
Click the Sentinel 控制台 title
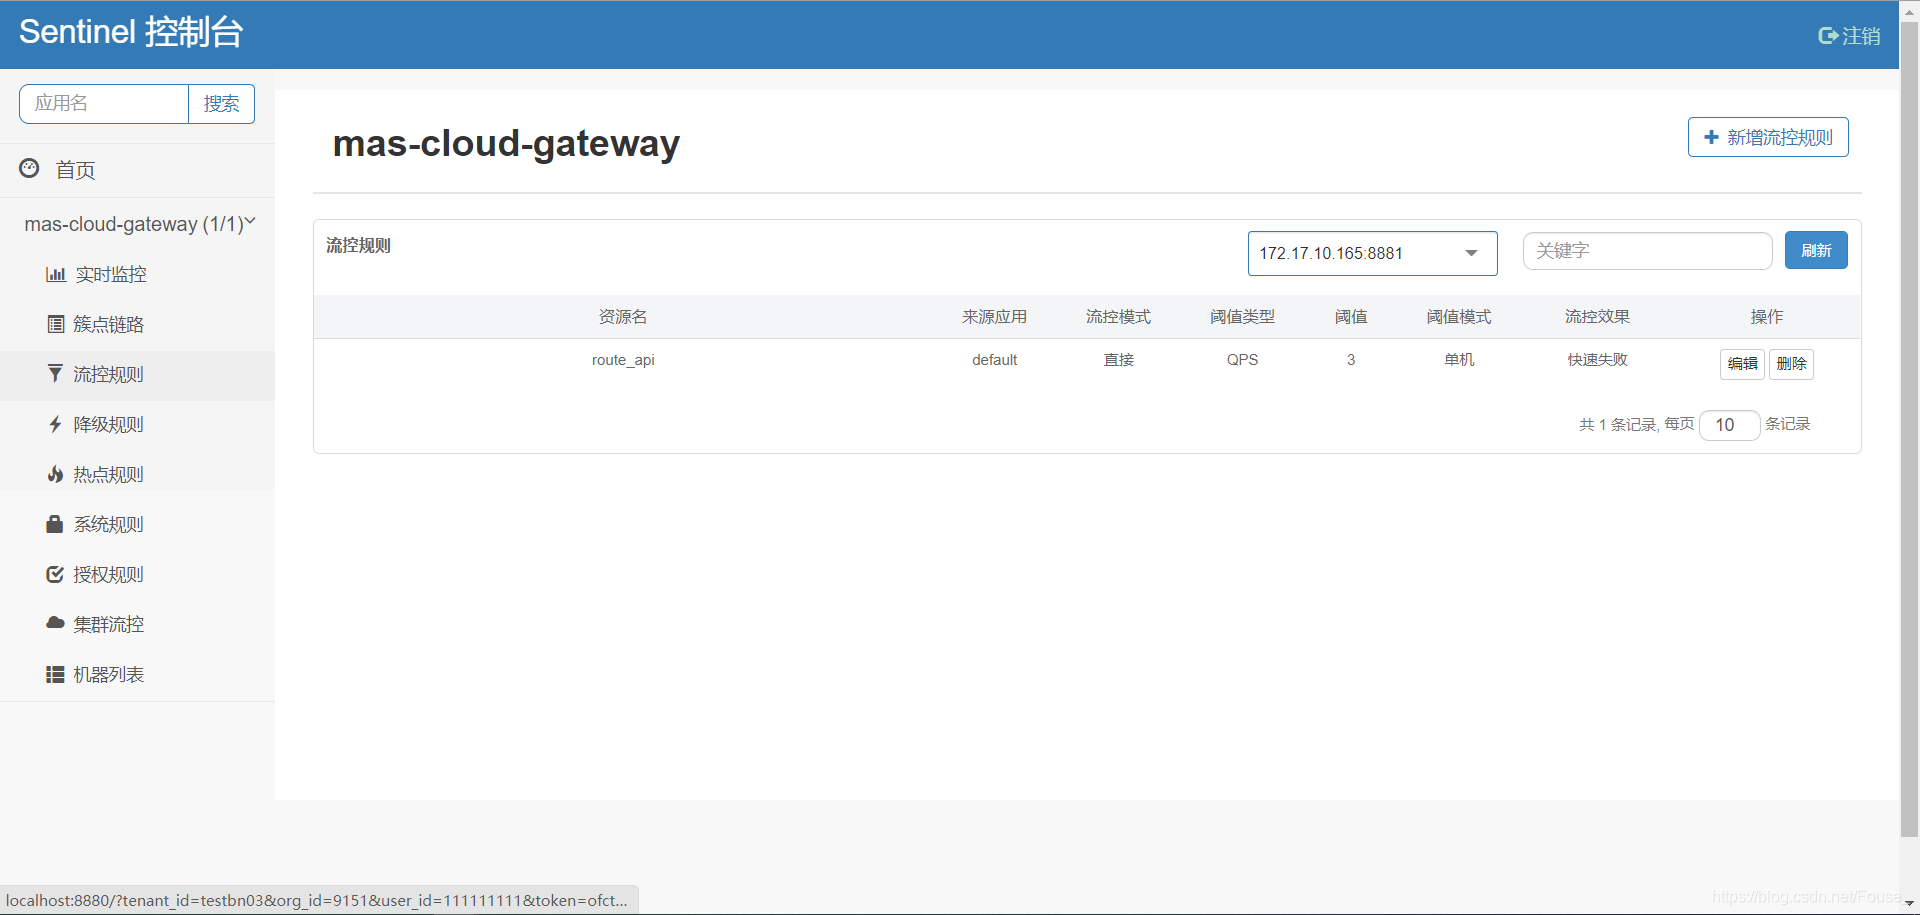click(x=131, y=32)
